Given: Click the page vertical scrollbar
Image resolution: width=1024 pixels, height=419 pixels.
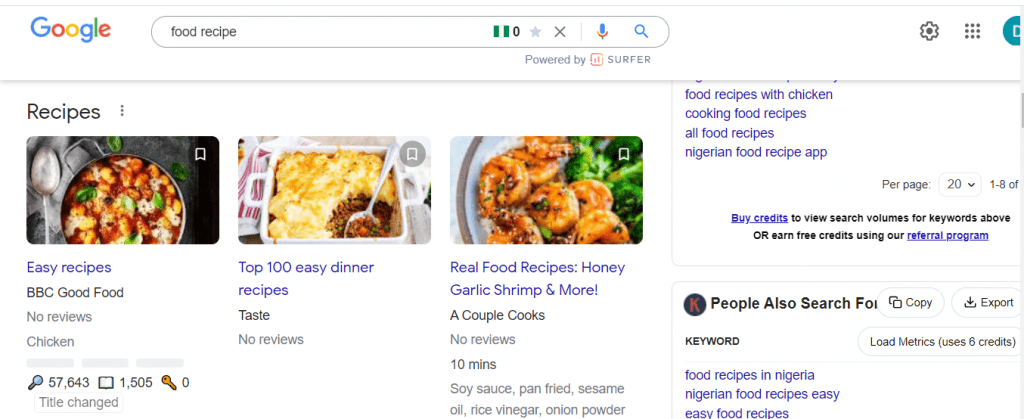Looking at the screenshot, I should [1021, 111].
